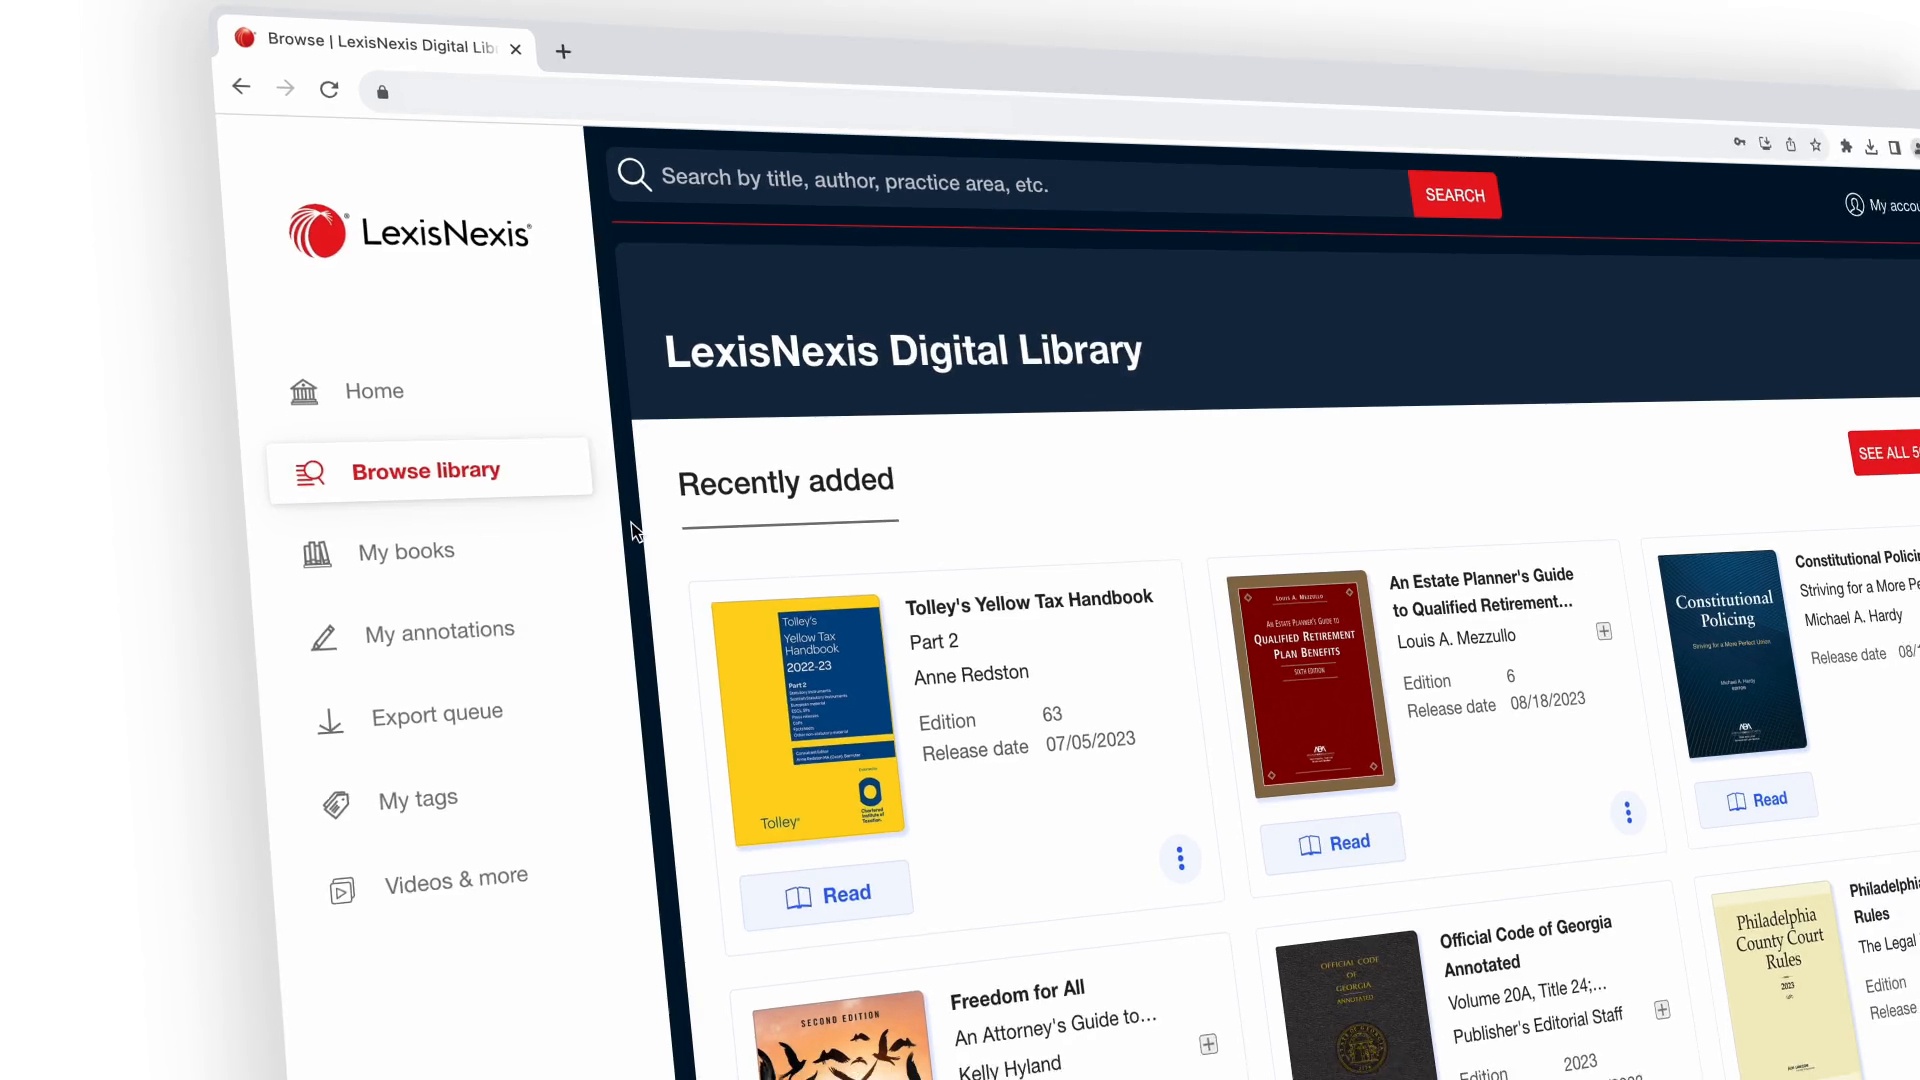Open a new browser tab
The height and width of the screenshot is (1080, 1920).
pos(563,51)
